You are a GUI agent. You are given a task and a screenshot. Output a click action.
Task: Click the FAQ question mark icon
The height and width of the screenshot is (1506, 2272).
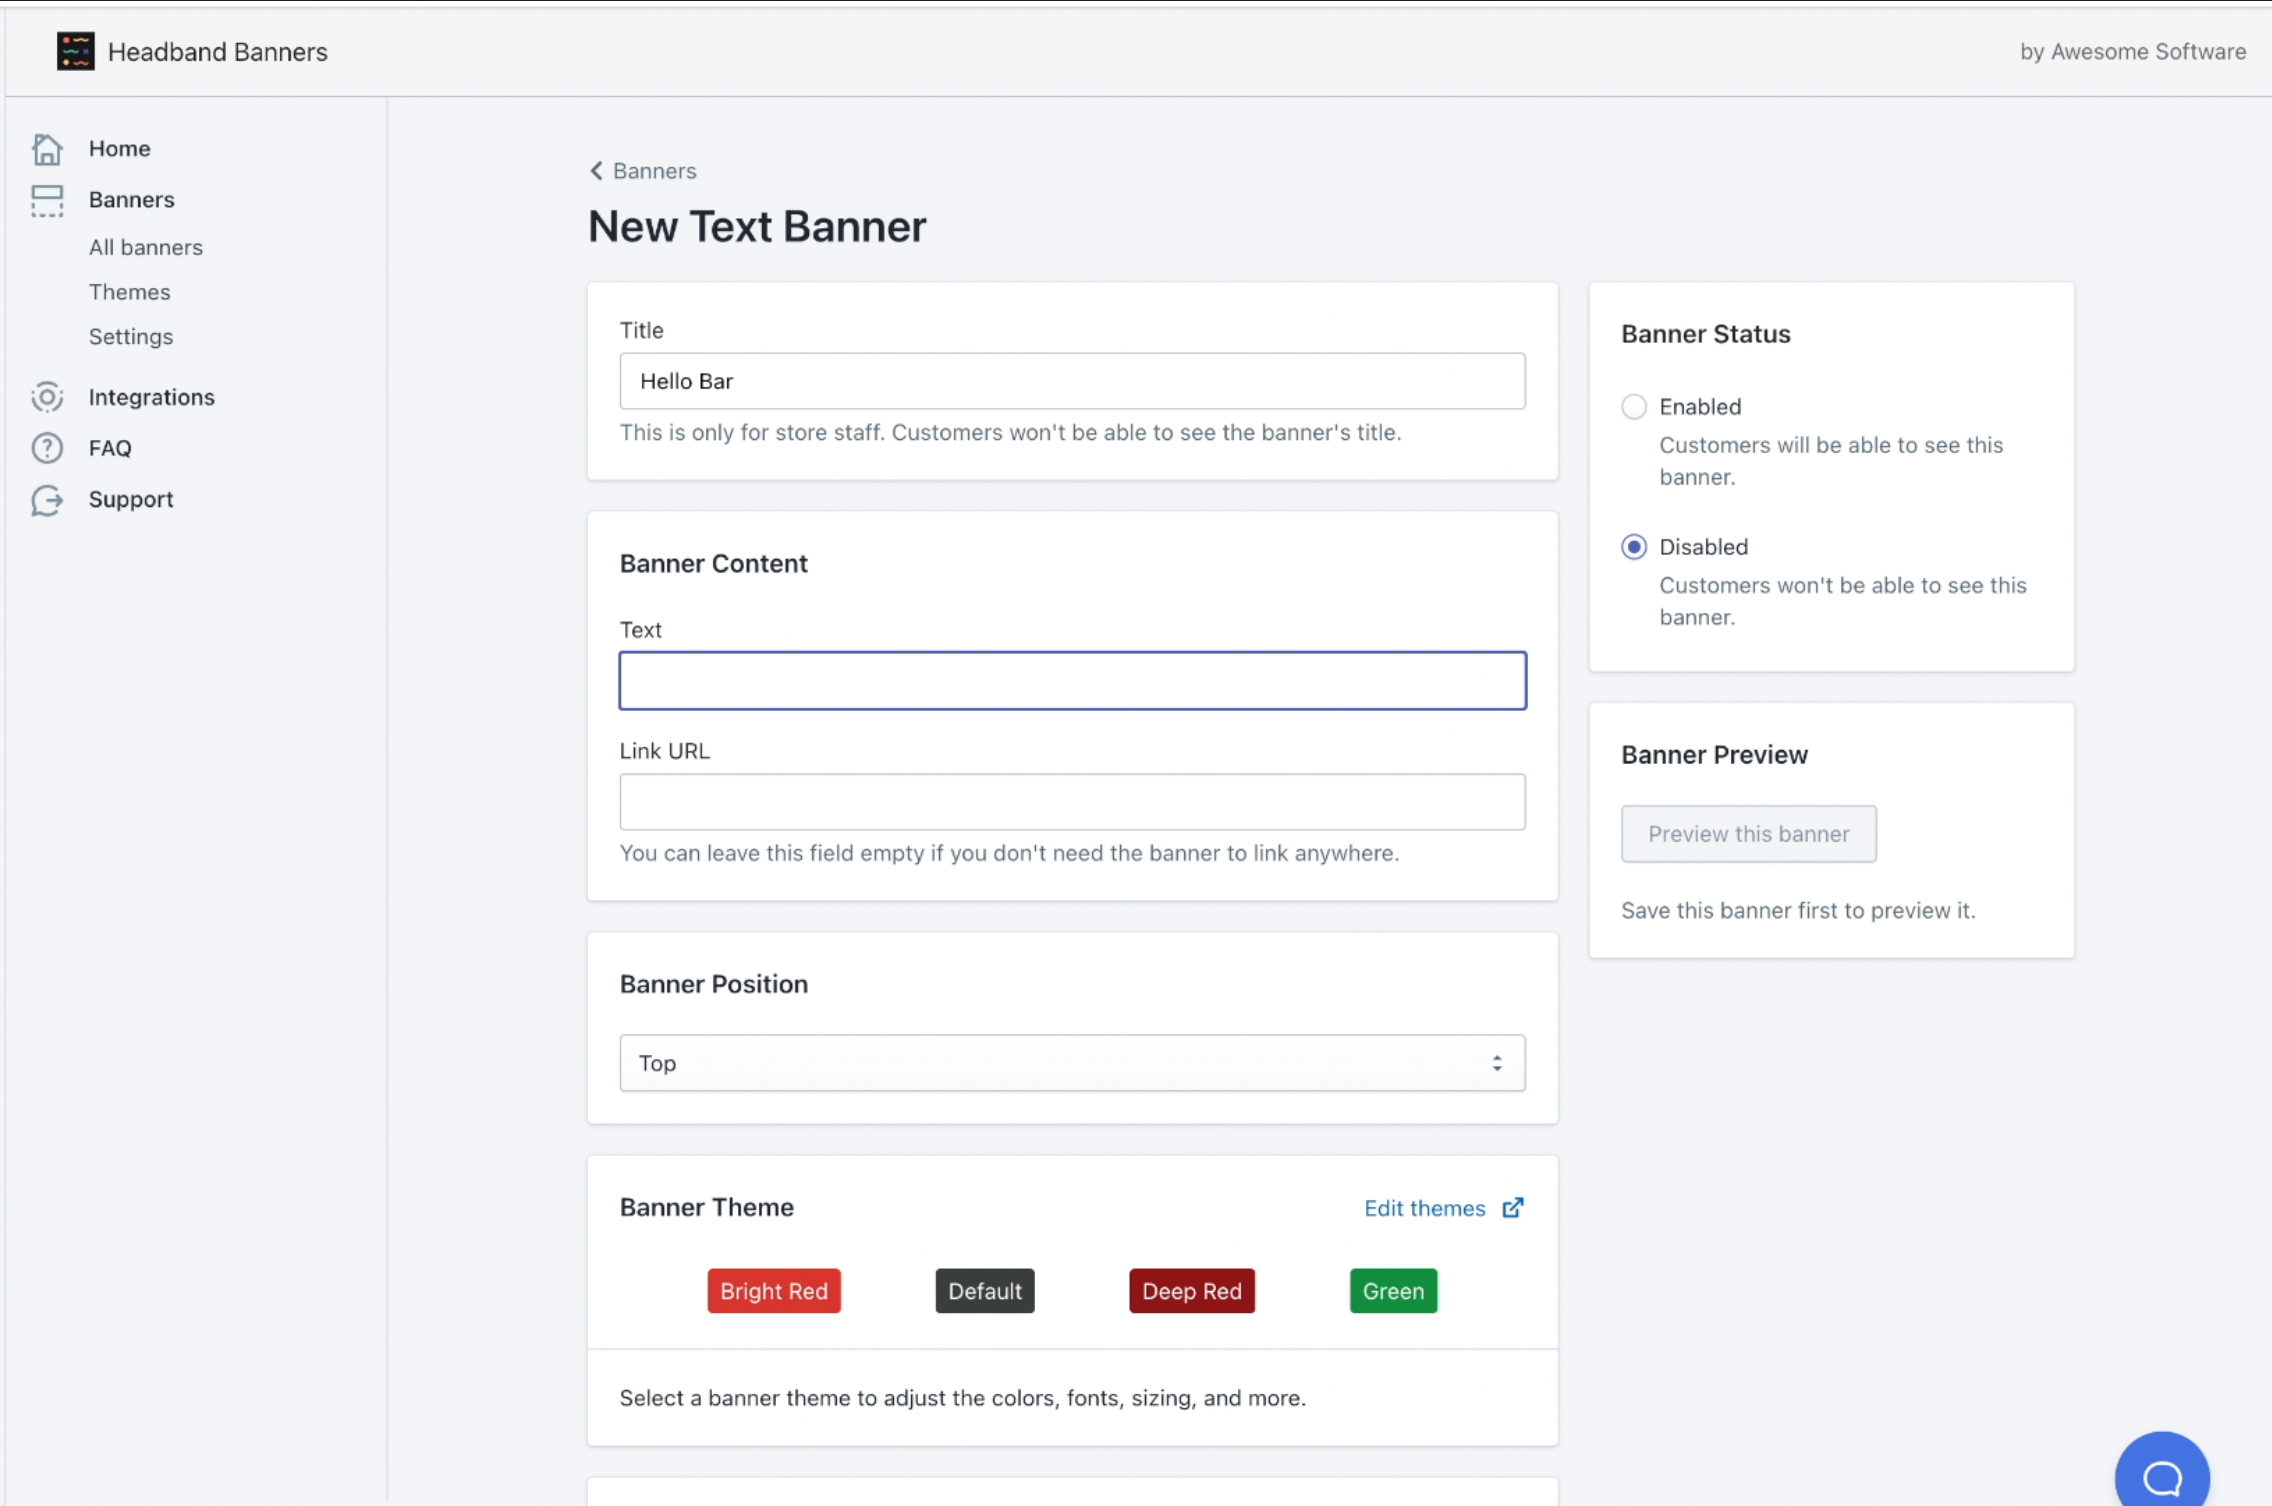pyautogui.click(x=47, y=448)
